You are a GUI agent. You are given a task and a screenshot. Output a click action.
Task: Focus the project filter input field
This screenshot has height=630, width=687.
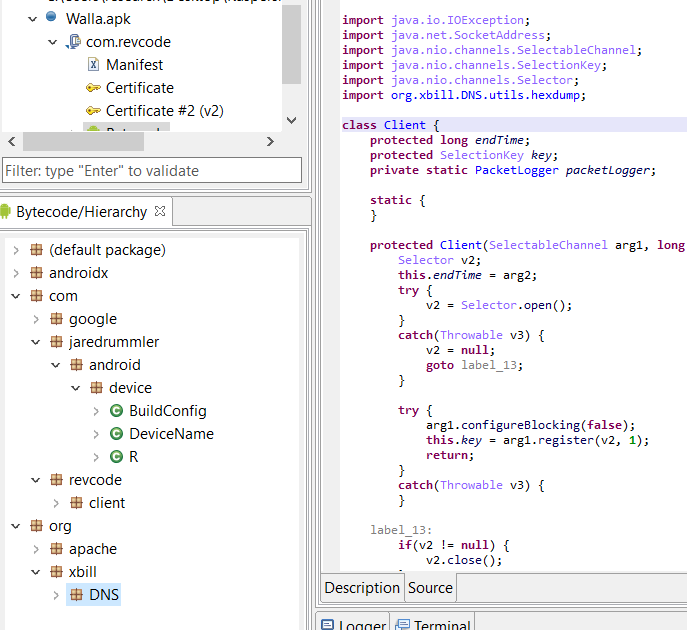tap(152, 170)
